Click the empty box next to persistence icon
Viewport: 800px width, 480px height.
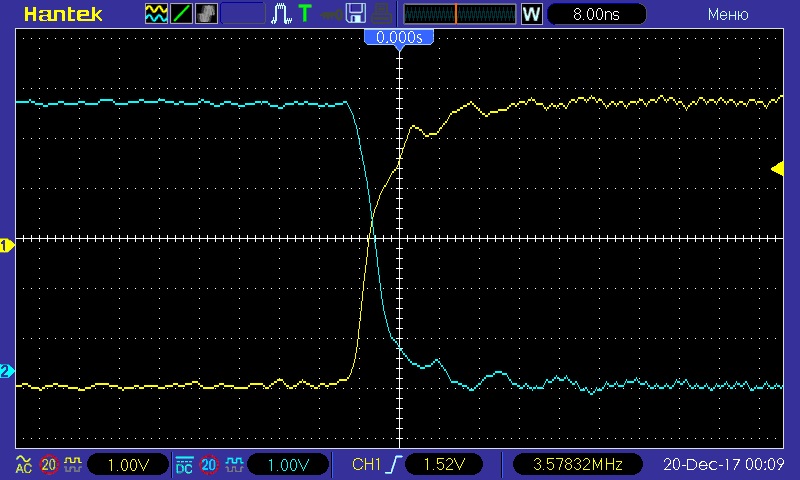click(243, 14)
